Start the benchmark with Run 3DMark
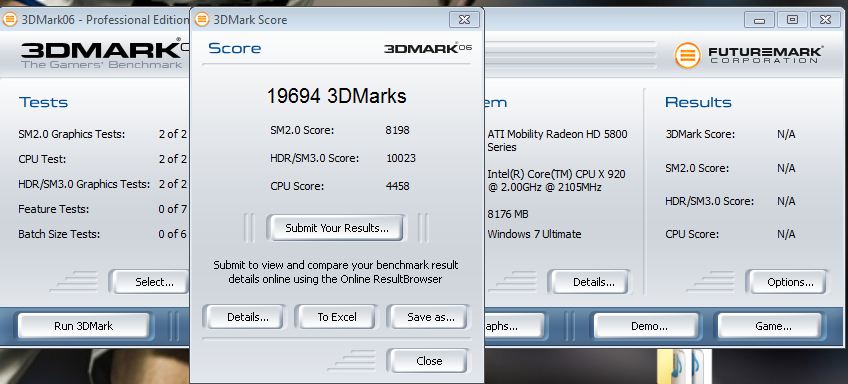The height and width of the screenshot is (384, 848). click(x=83, y=326)
